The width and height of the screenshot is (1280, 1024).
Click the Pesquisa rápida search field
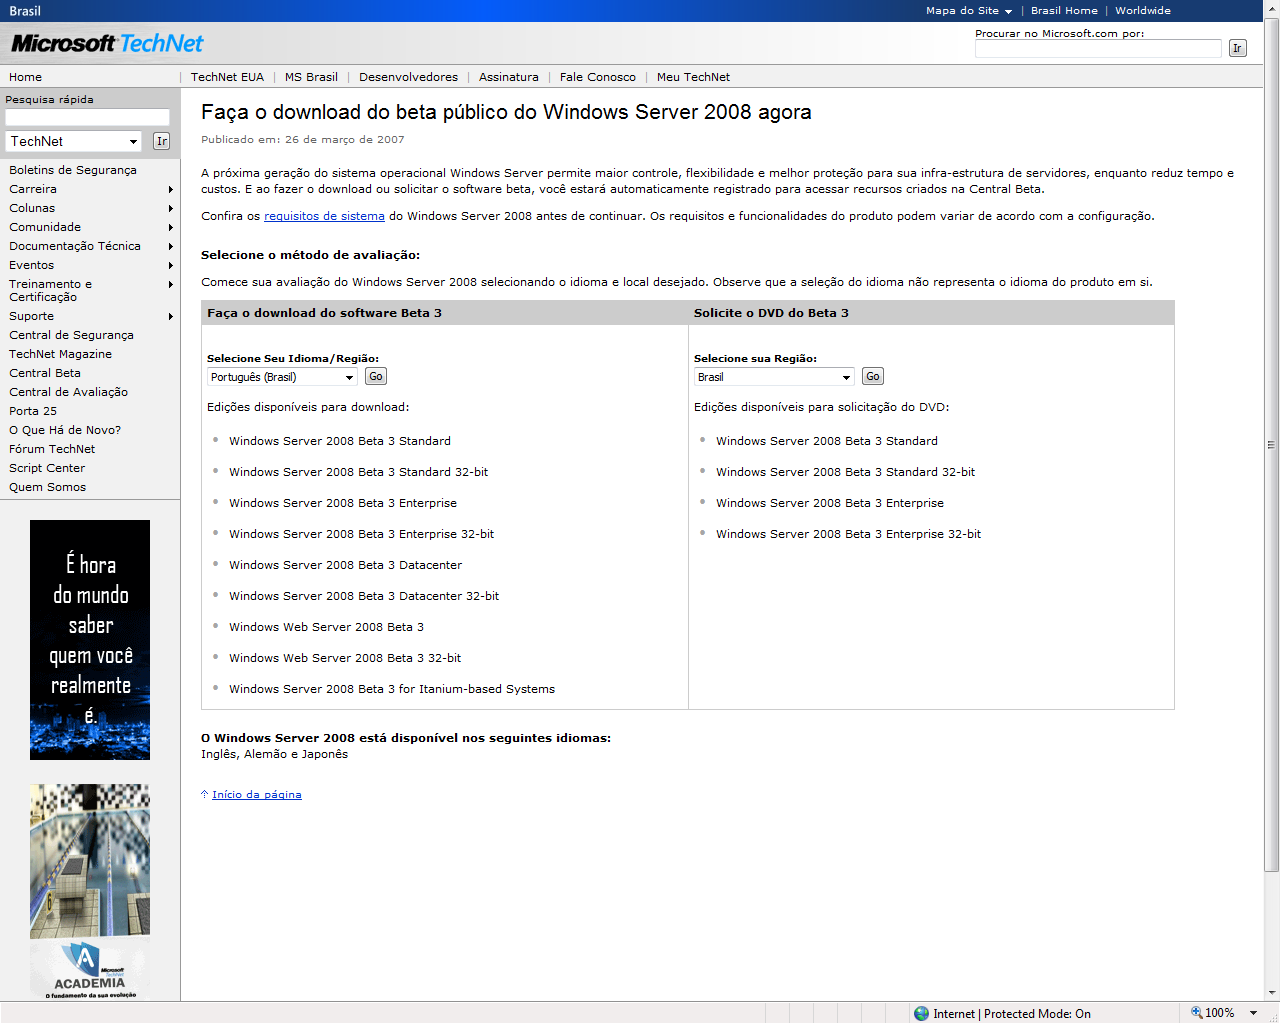87,117
